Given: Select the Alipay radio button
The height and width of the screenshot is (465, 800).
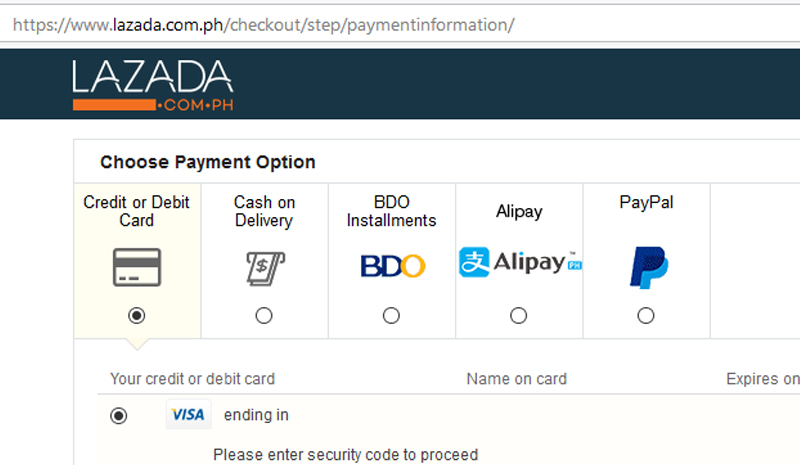Looking at the screenshot, I should [x=518, y=315].
